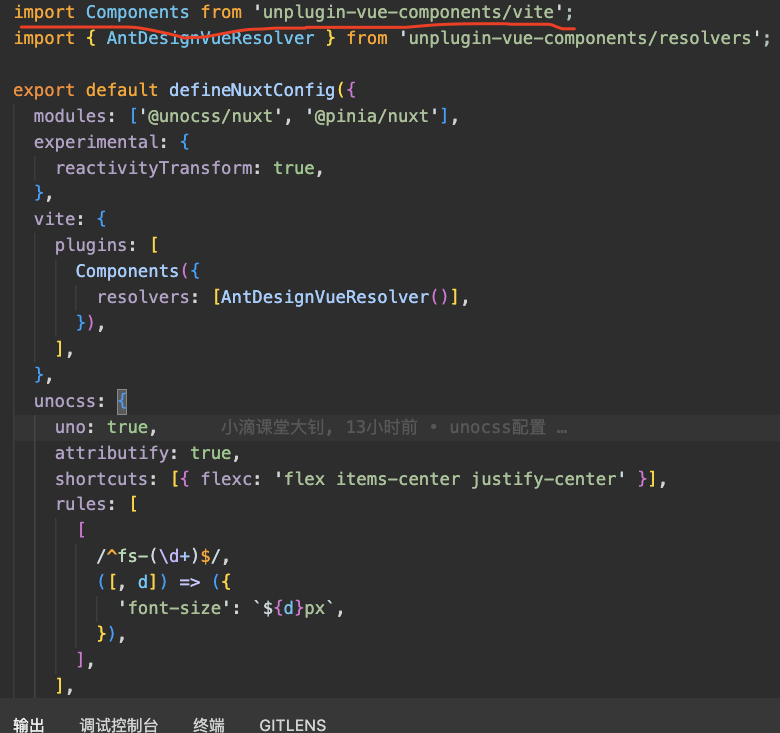
Task: Switch to 调试控制台 tab
Action: pyautogui.click(x=118, y=725)
